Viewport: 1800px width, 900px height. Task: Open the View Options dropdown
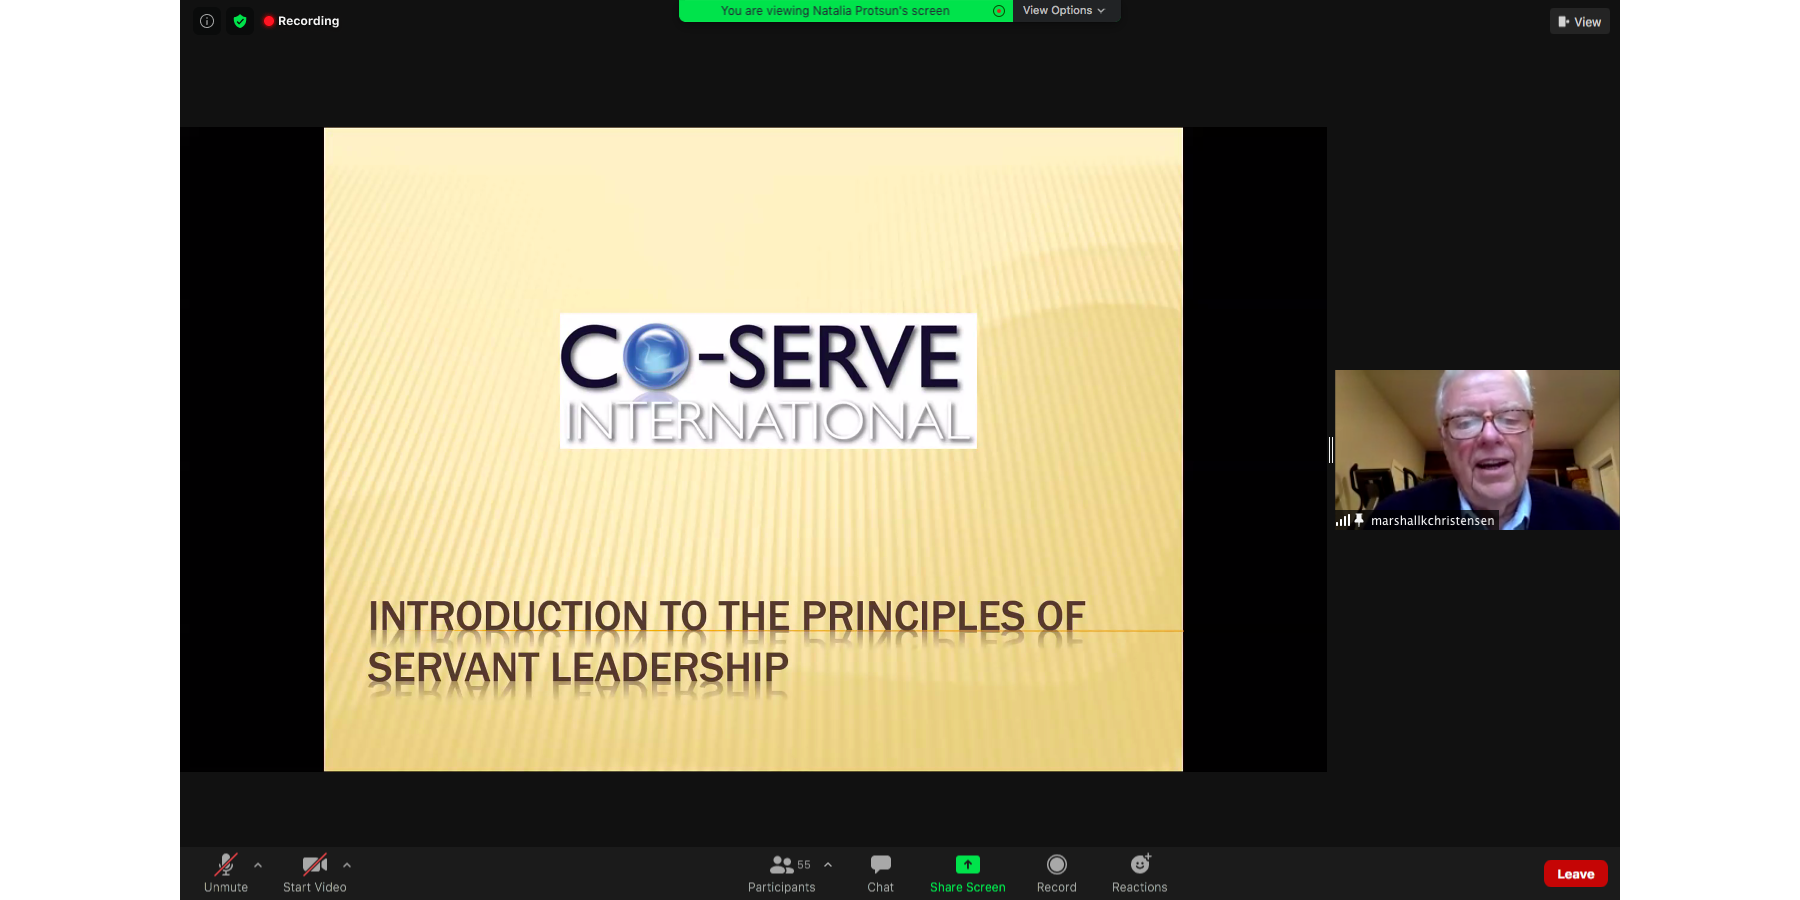1064,11
